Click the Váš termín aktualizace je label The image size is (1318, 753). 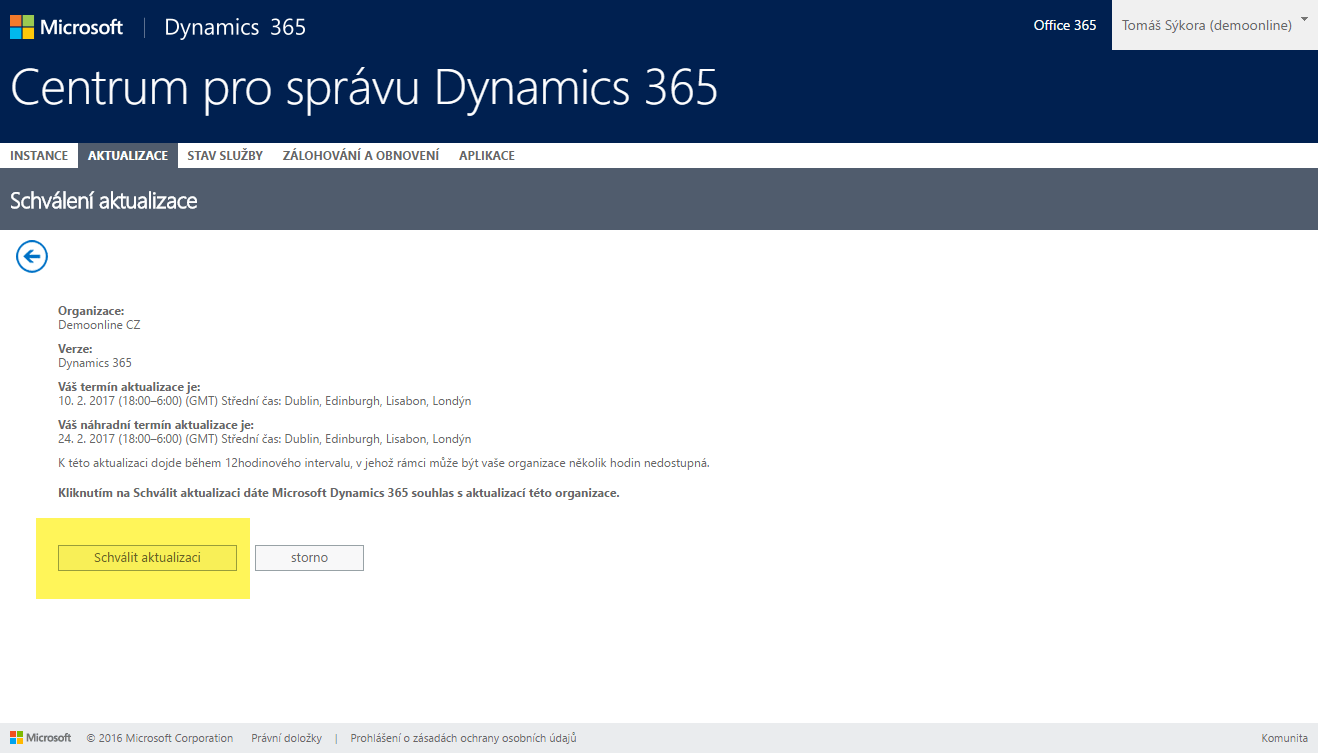point(129,387)
